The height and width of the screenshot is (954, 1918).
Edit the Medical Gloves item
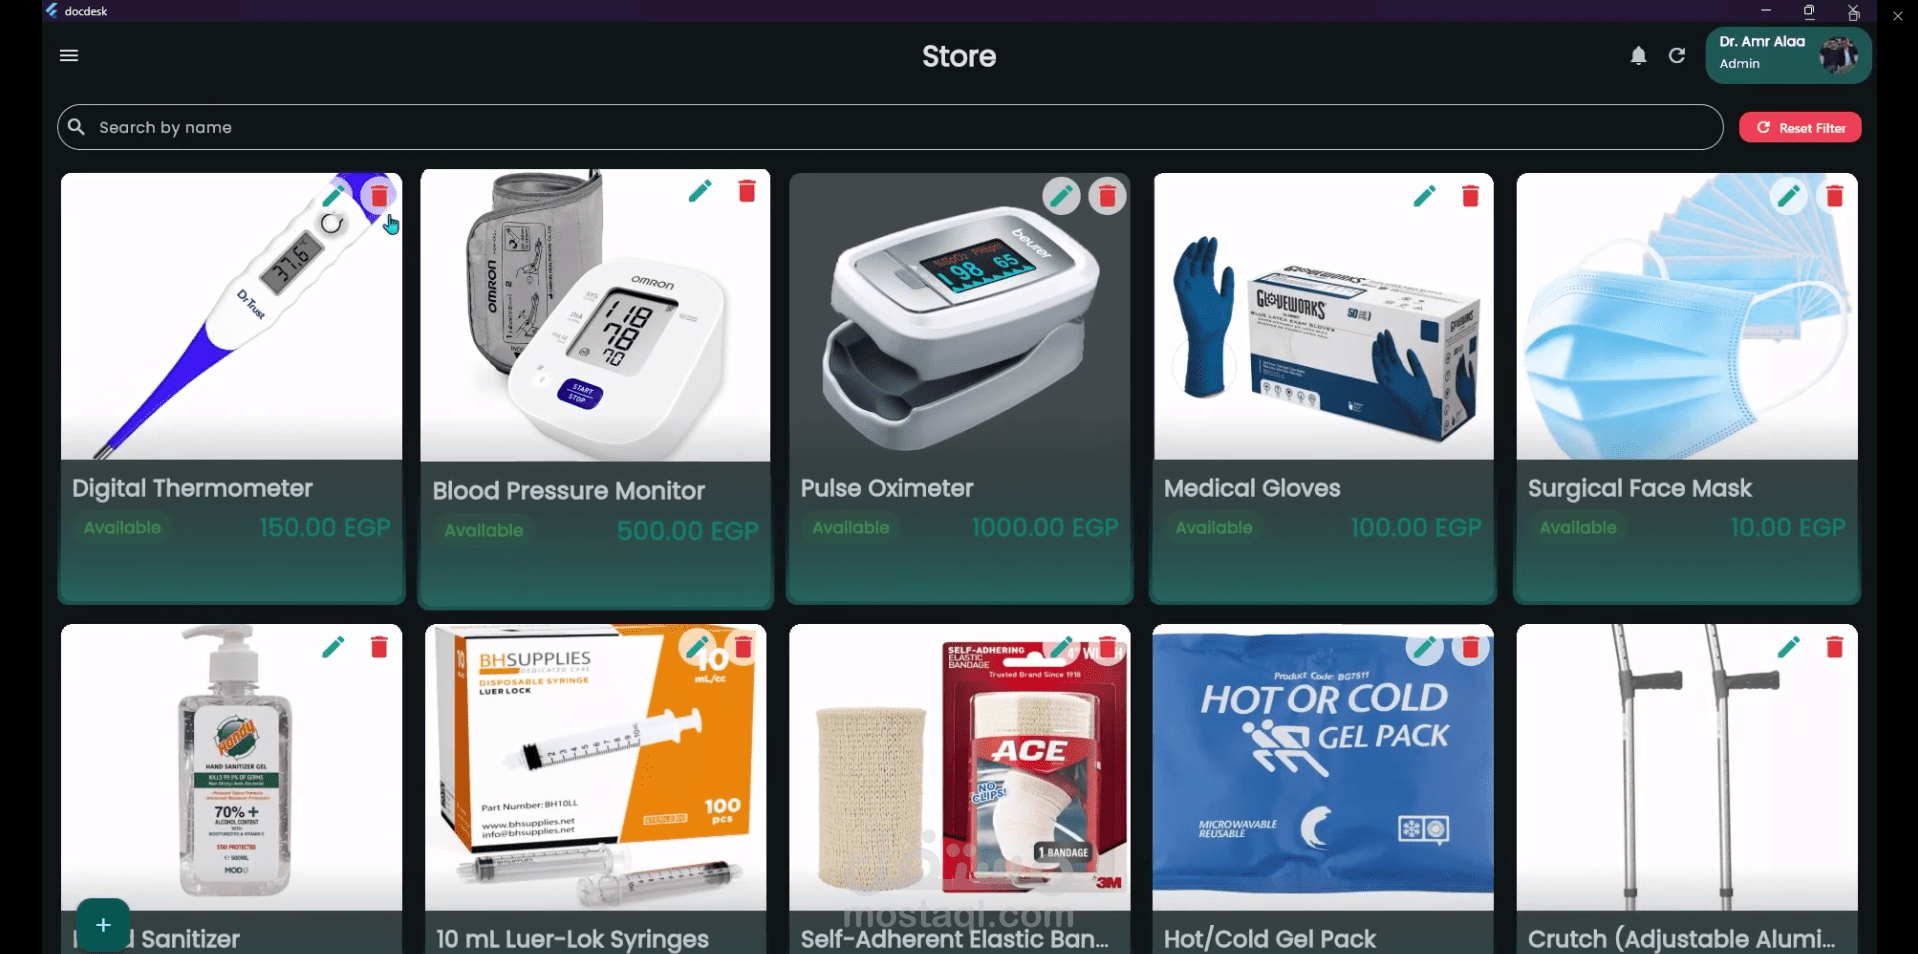pos(1424,196)
